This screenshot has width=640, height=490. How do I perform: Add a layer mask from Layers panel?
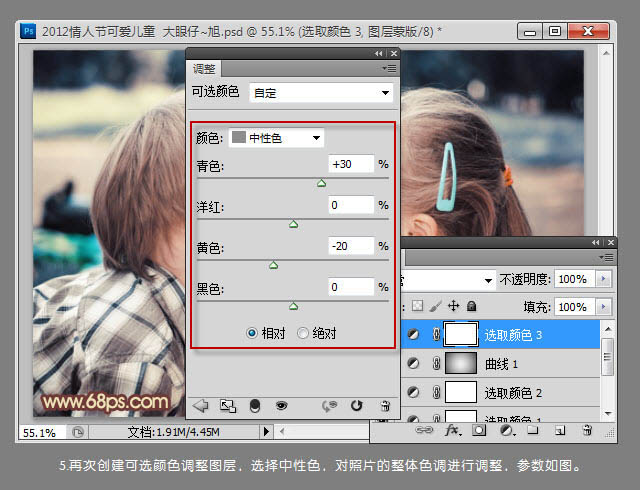(x=479, y=430)
